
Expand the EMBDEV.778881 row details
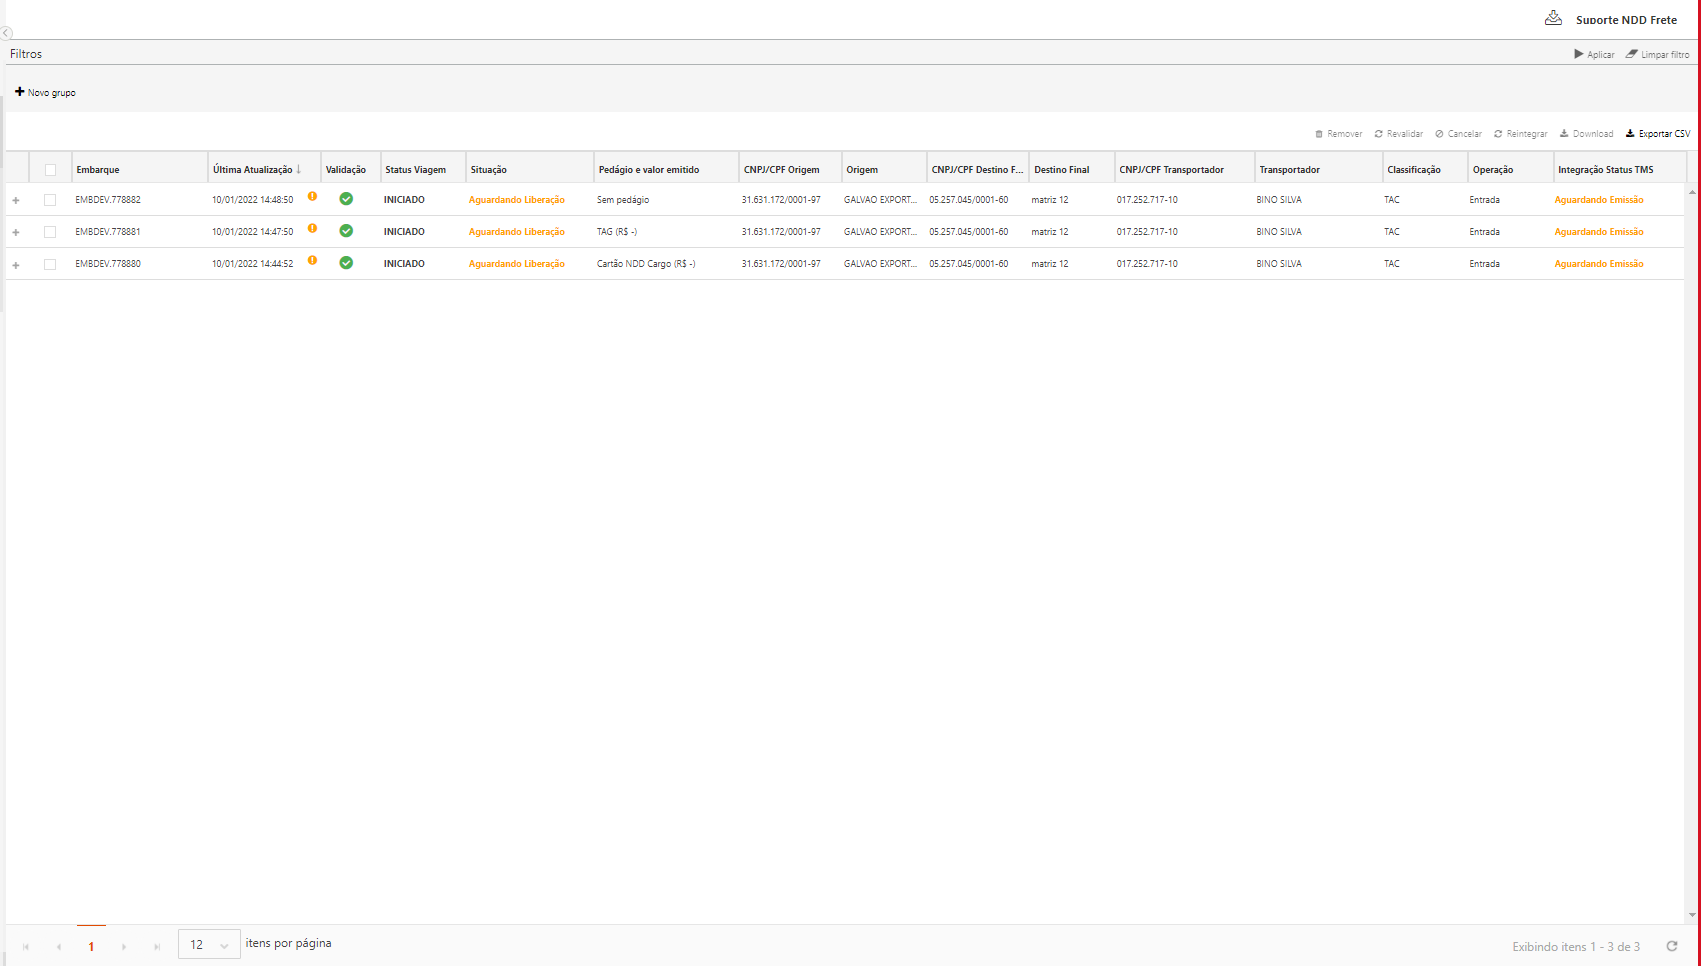(16, 232)
